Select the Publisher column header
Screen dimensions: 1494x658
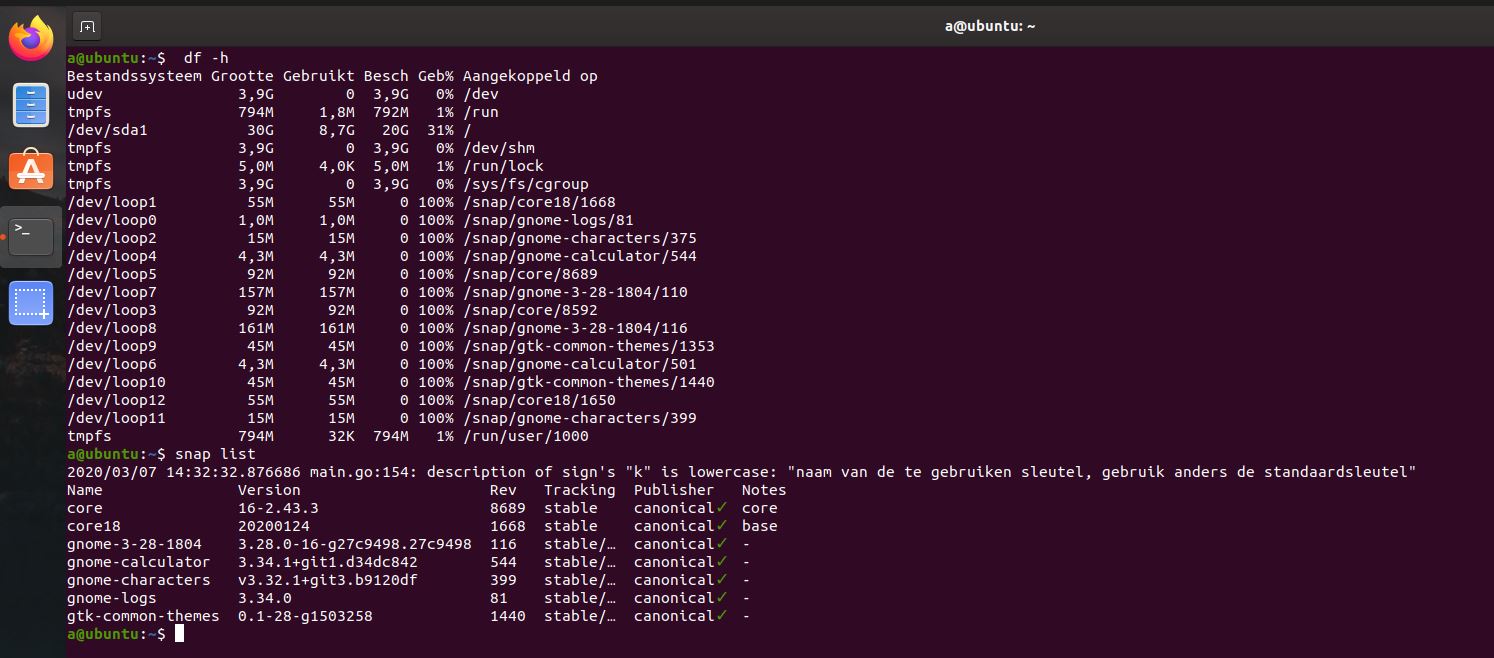674,490
